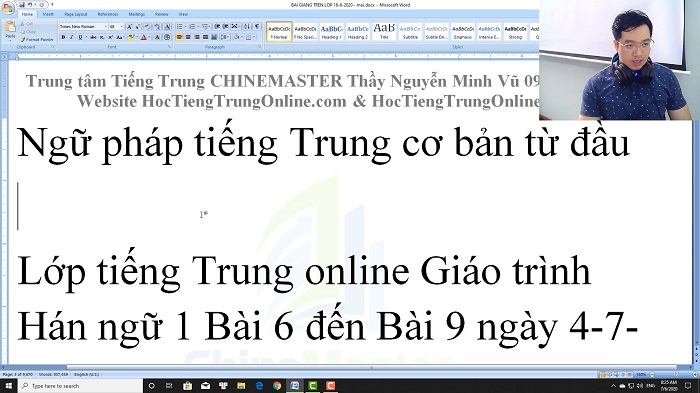This screenshot has width=700, height=393.
Task: Toggle Strikethrough formatting
Action: pos(93,38)
